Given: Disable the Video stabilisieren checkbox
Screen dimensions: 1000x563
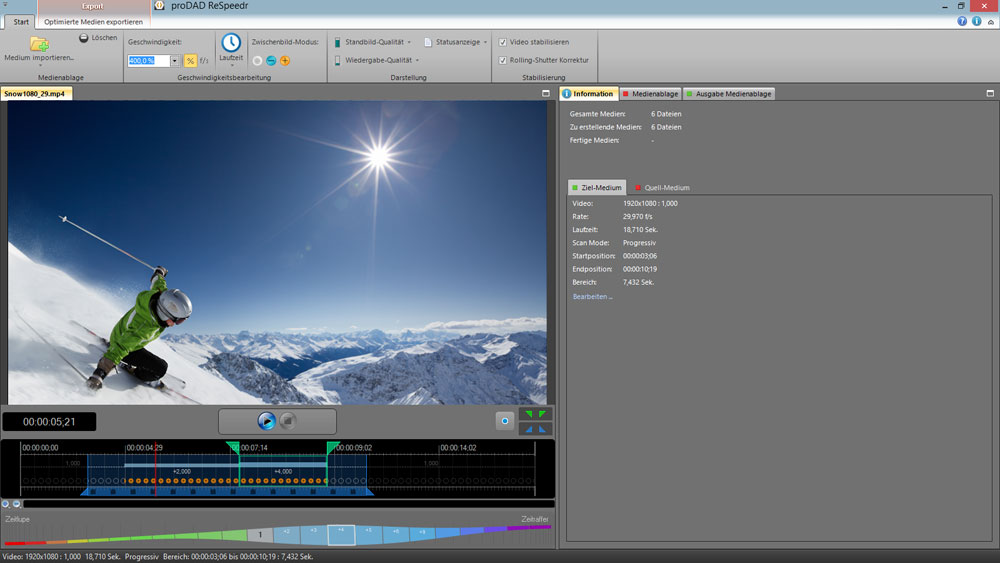Looking at the screenshot, I should [x=502, y=43].
